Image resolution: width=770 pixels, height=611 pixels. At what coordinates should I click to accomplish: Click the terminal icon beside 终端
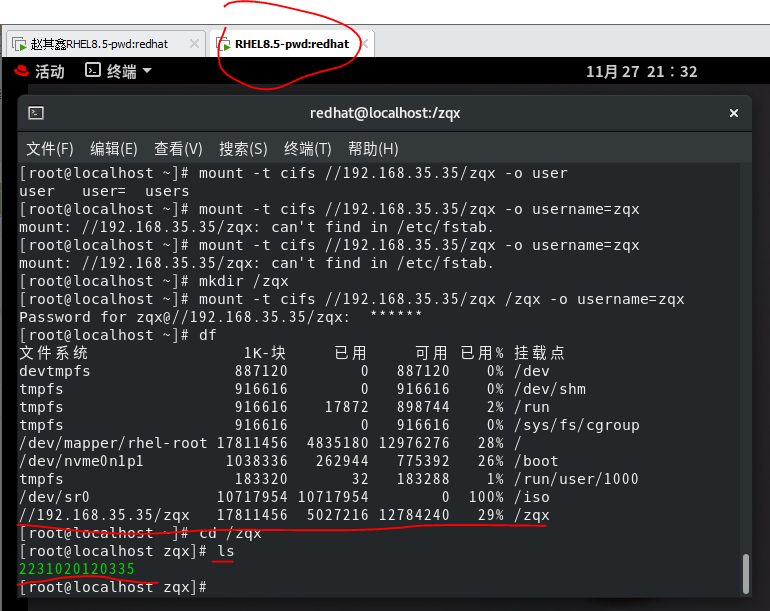pyautogui.click(x=93, y=70)
